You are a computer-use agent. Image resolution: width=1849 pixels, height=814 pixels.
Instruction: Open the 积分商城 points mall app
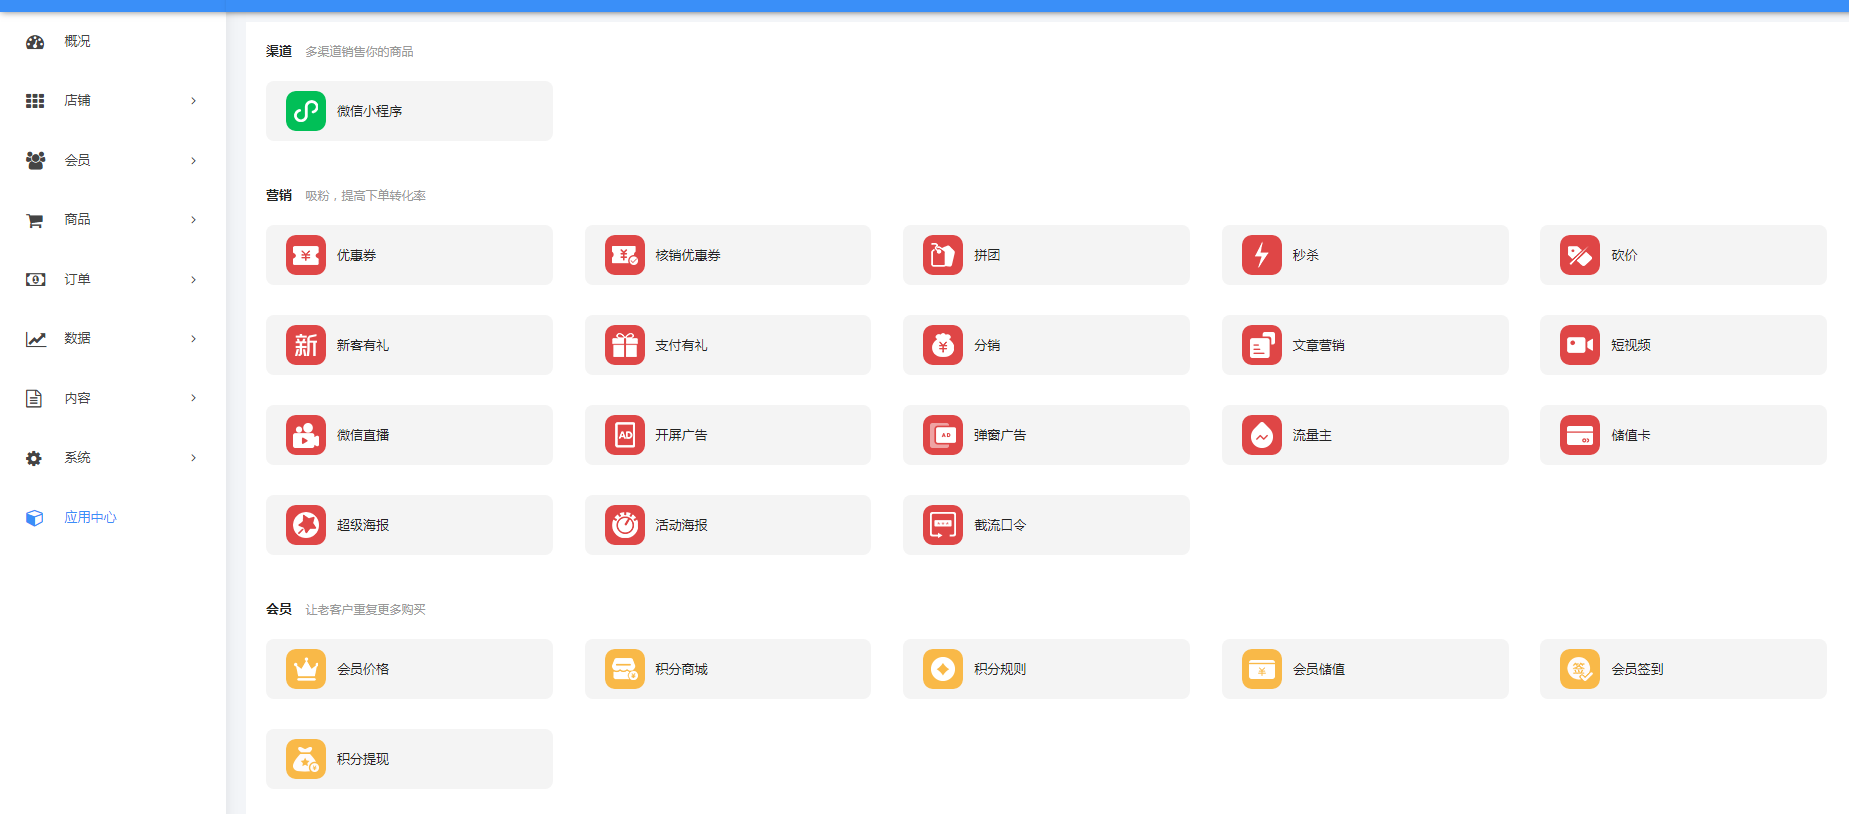[x=727, y=669]
